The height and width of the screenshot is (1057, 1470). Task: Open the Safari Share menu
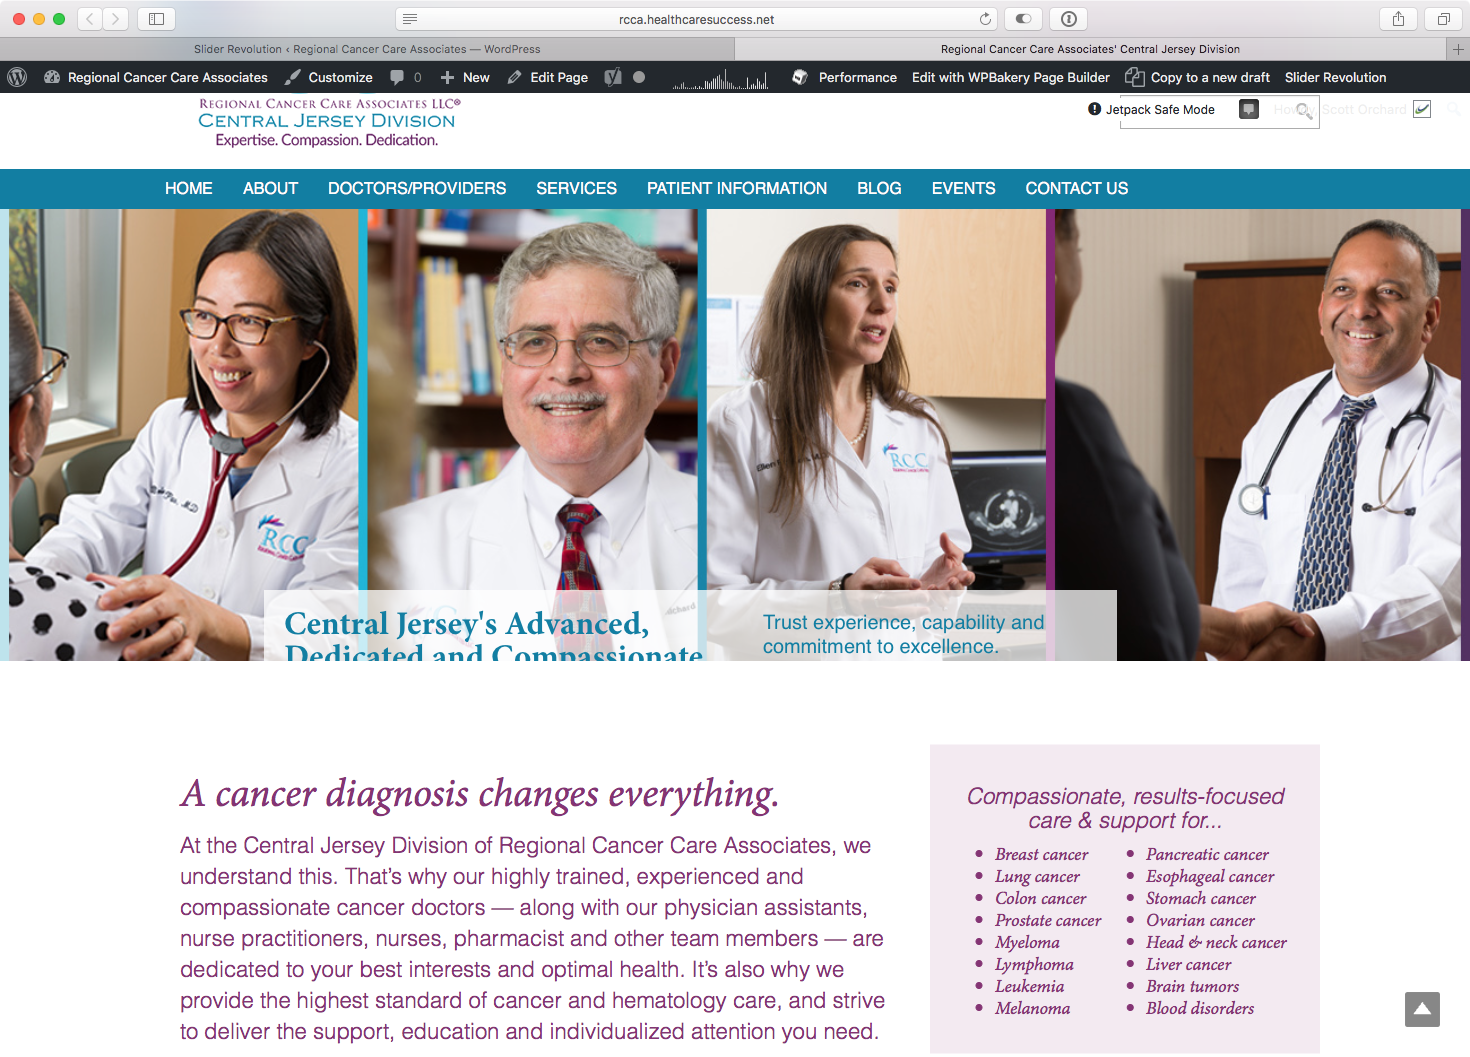[x=1398, y=19]
